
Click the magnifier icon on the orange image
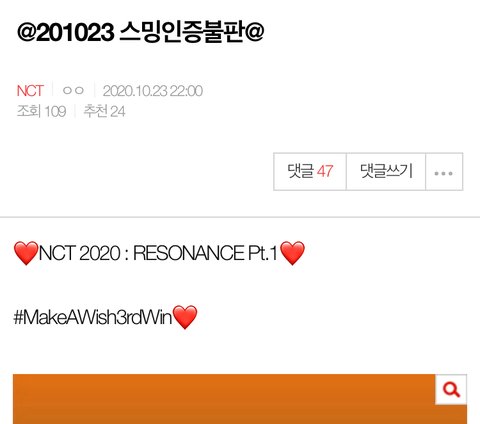(x=451, y=389)
